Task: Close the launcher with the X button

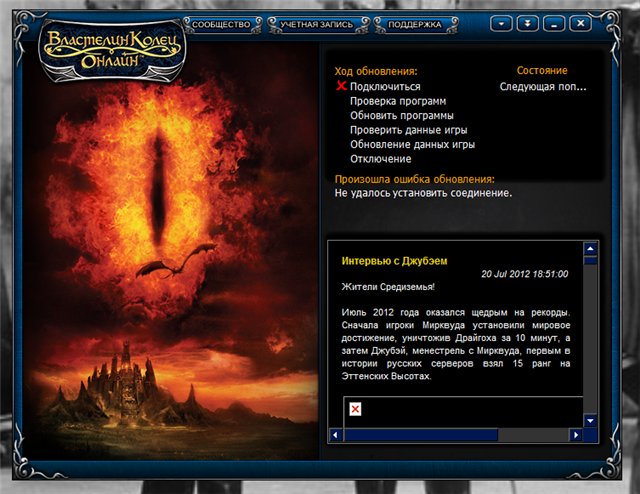Action: [x=578, y=22]
